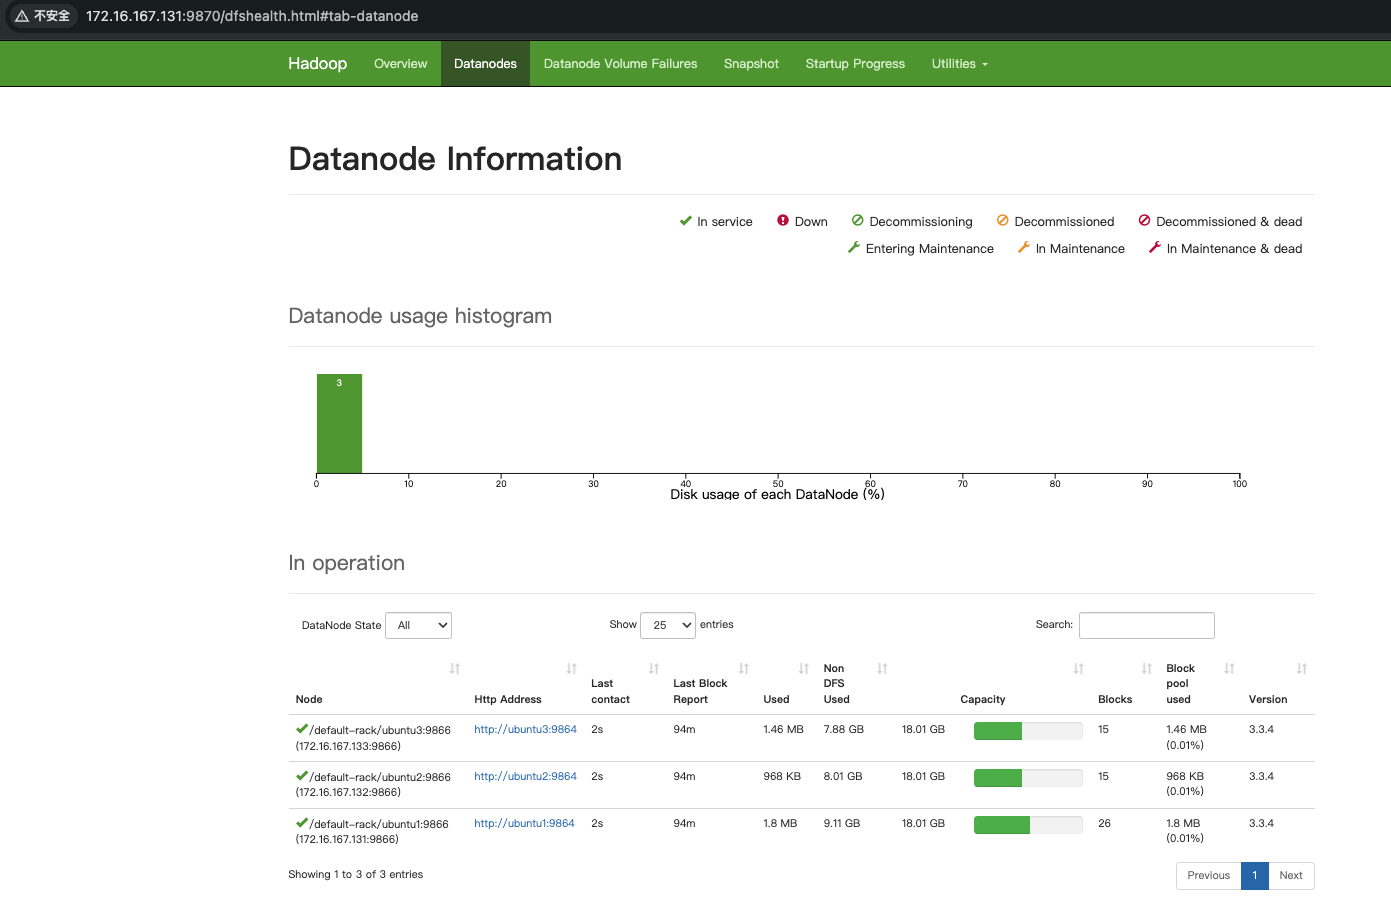Click ubuntu1 in-service checkmark icon
The height and width of the screenshot is (912, 1391).
302,823
